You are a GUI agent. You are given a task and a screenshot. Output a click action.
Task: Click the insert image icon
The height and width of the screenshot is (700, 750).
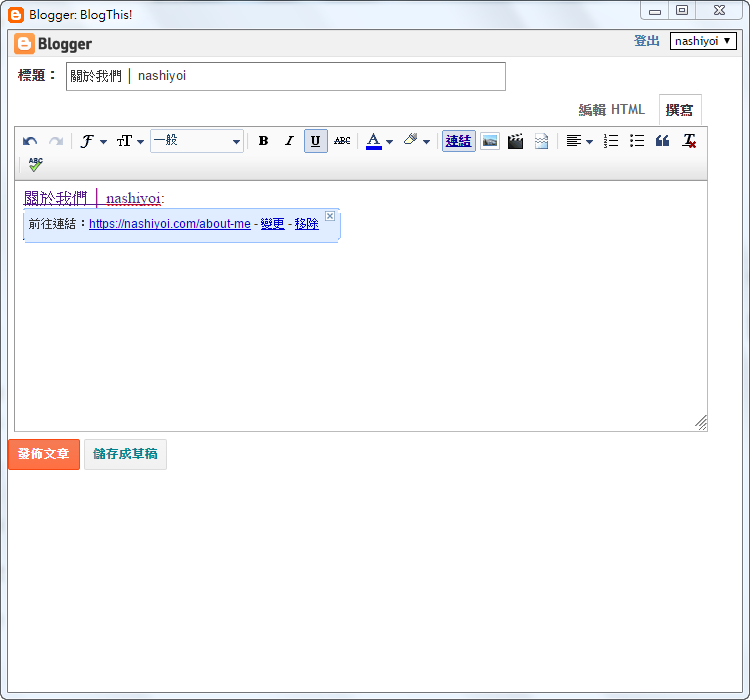(490, 141)
